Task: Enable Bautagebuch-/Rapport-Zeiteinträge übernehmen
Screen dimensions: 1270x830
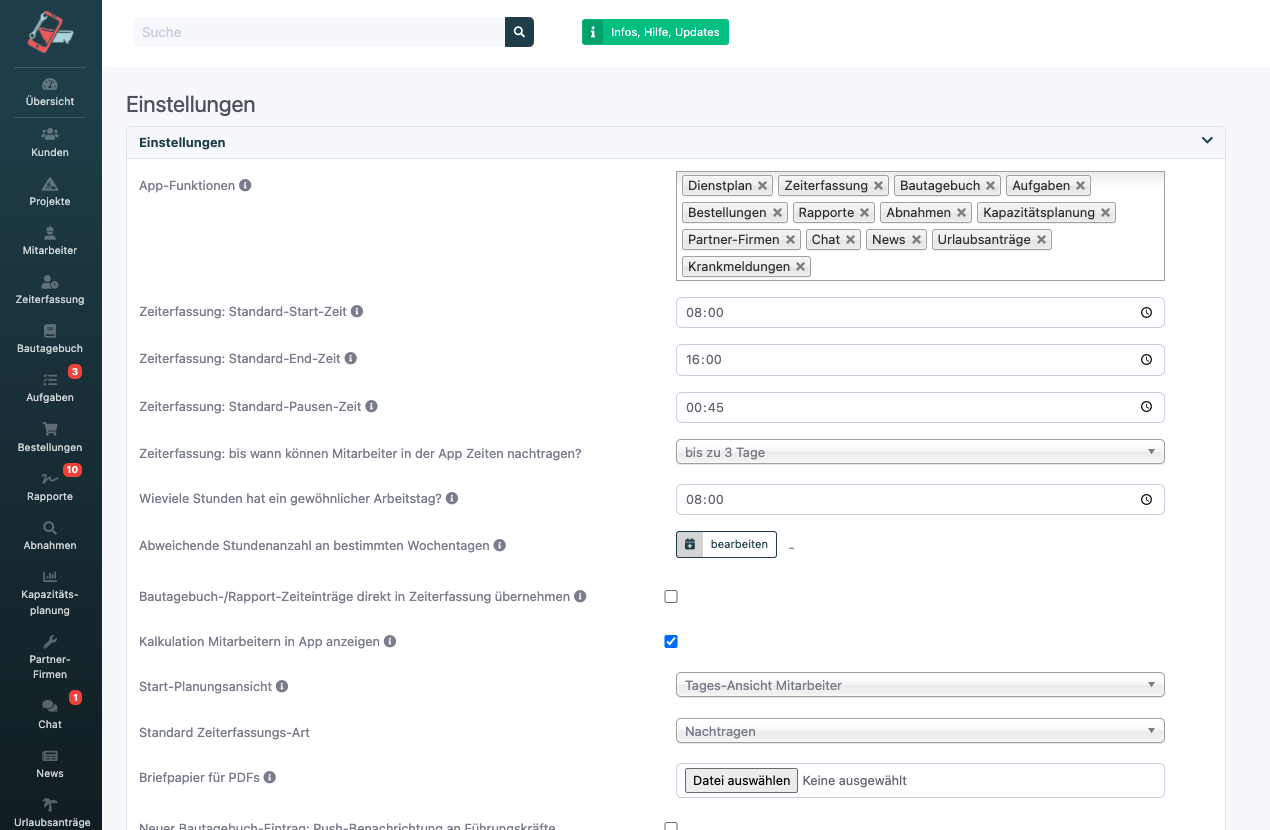Action: [x=671, y=596]
